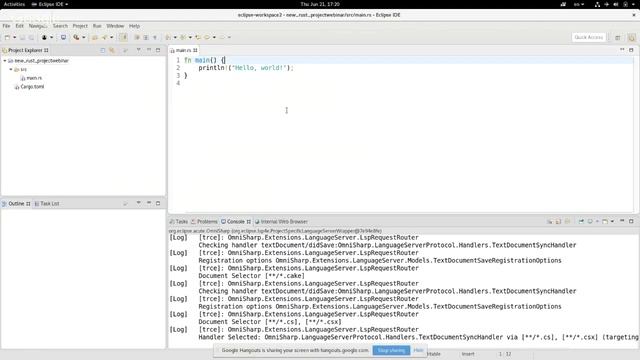640x360 pixels.
Task: Open the Project menu
Action: (x=80, y=26)
